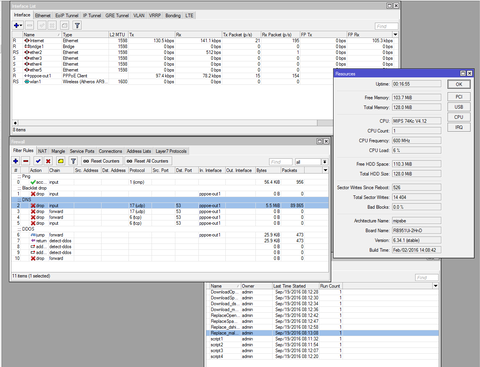Viewport: 480px width, 367px height.
Task: Select the 'Ping' comment row in Firewall
Action: tap(170, 176)
